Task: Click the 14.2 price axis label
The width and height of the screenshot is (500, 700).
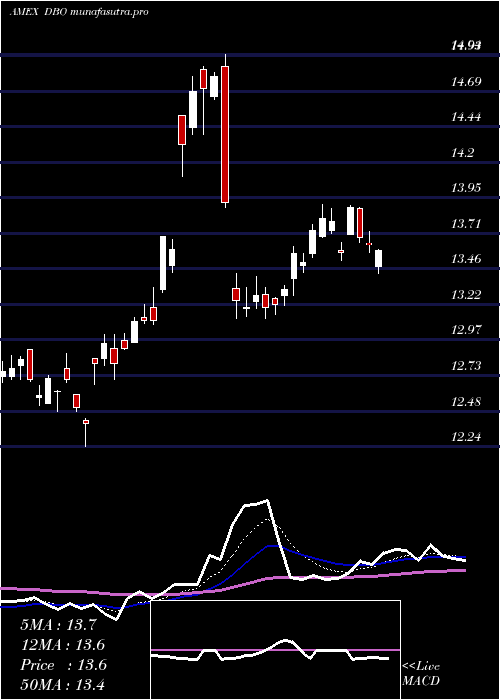Action: pyautogui.click(x=462, y=153)
